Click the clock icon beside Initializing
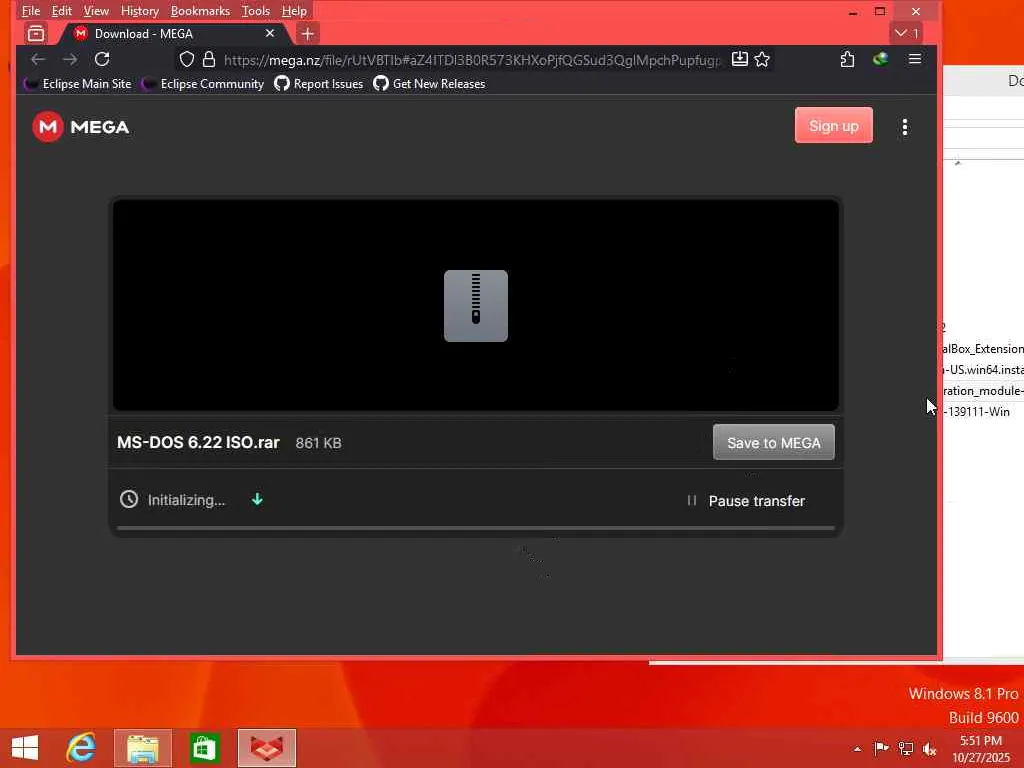The width and height of the screenshot is (1024, 768). coord(129,500)
